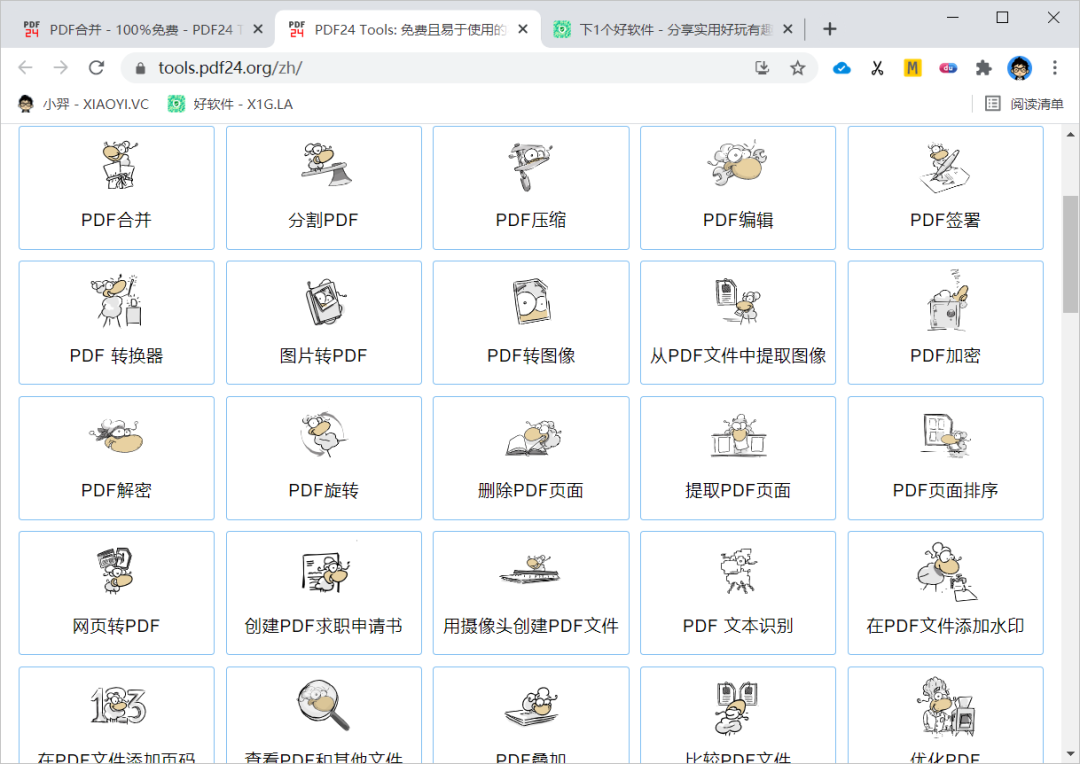Open the PDF叠加 overlay tool icon

click(531, 707)
